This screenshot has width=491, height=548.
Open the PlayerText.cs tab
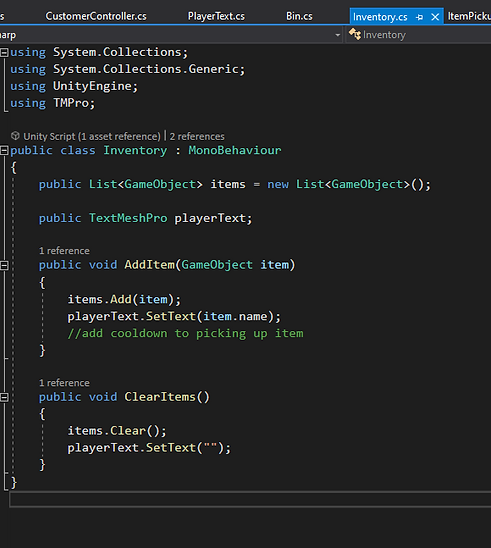click(216, 16)
